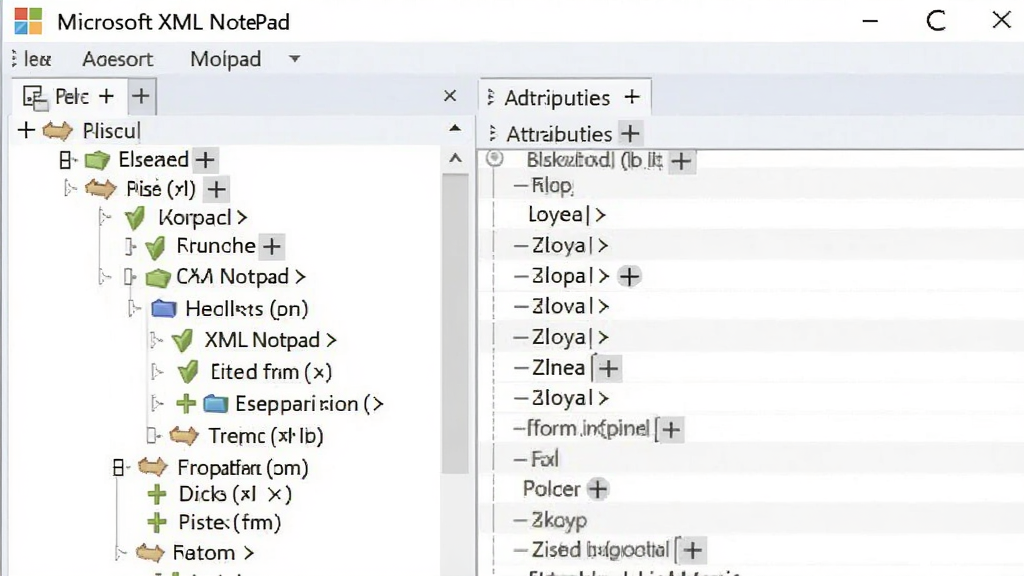
Task: Click the Esepparirion blue folder icon
Action: (216, 404)
